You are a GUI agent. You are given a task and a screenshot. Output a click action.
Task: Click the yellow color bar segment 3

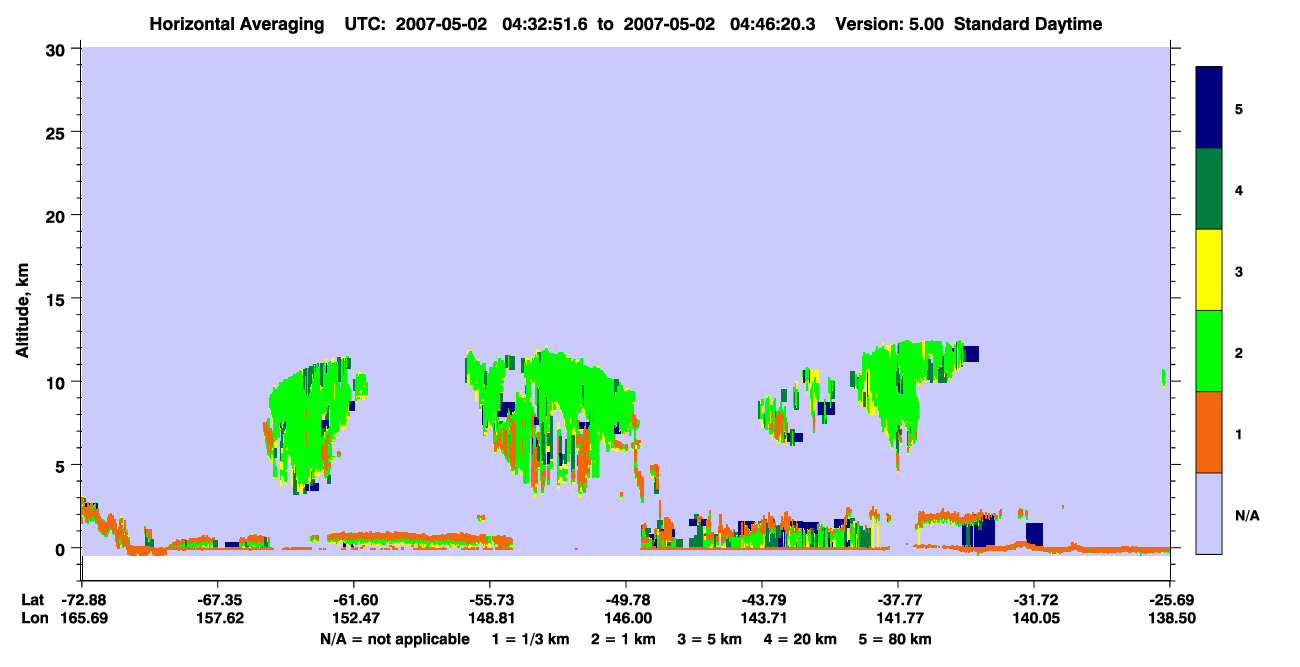pos(1209,270)
